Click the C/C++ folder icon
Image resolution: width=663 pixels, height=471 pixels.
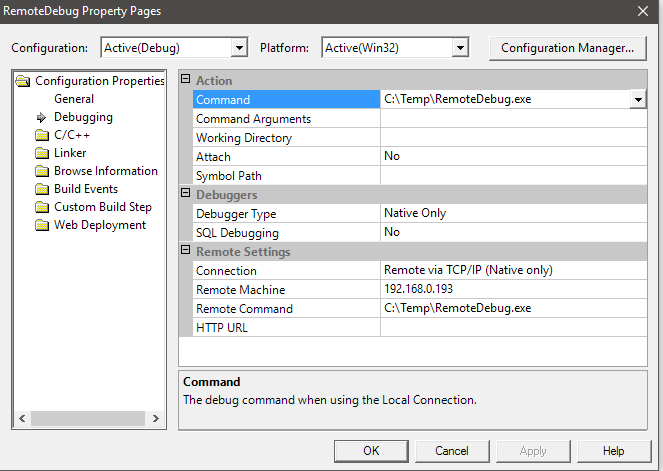click(42, 135)
